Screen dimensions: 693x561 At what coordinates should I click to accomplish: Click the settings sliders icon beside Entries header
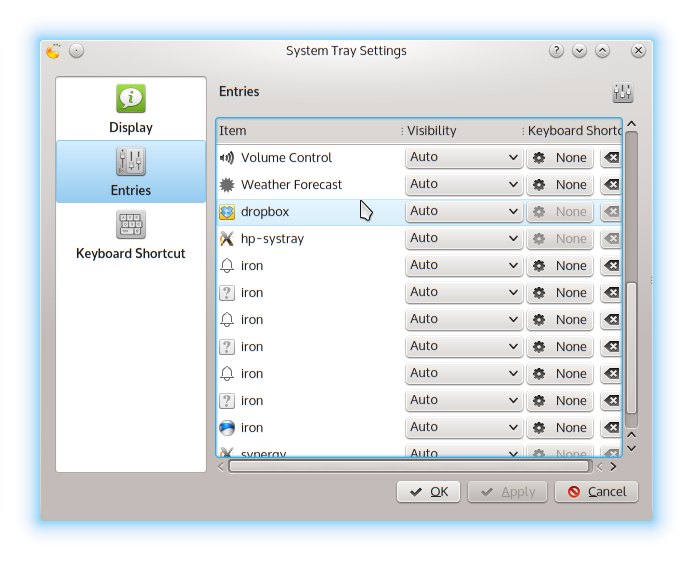pos(622,93)
